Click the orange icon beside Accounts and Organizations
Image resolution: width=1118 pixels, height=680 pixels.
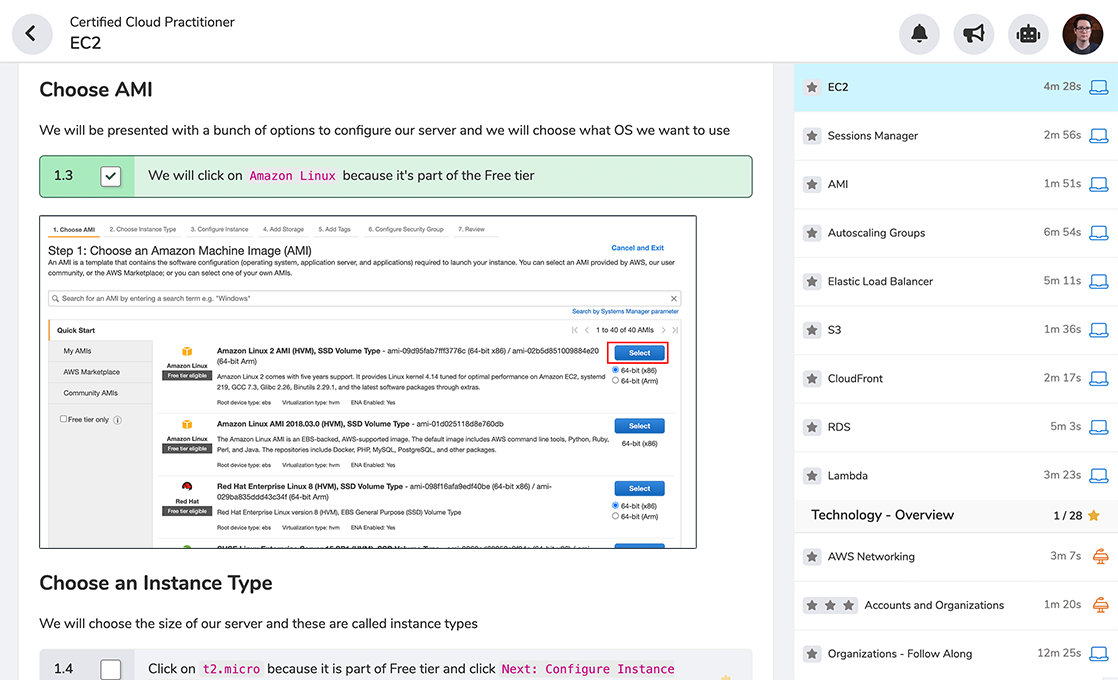click(x=1100, y=604)
